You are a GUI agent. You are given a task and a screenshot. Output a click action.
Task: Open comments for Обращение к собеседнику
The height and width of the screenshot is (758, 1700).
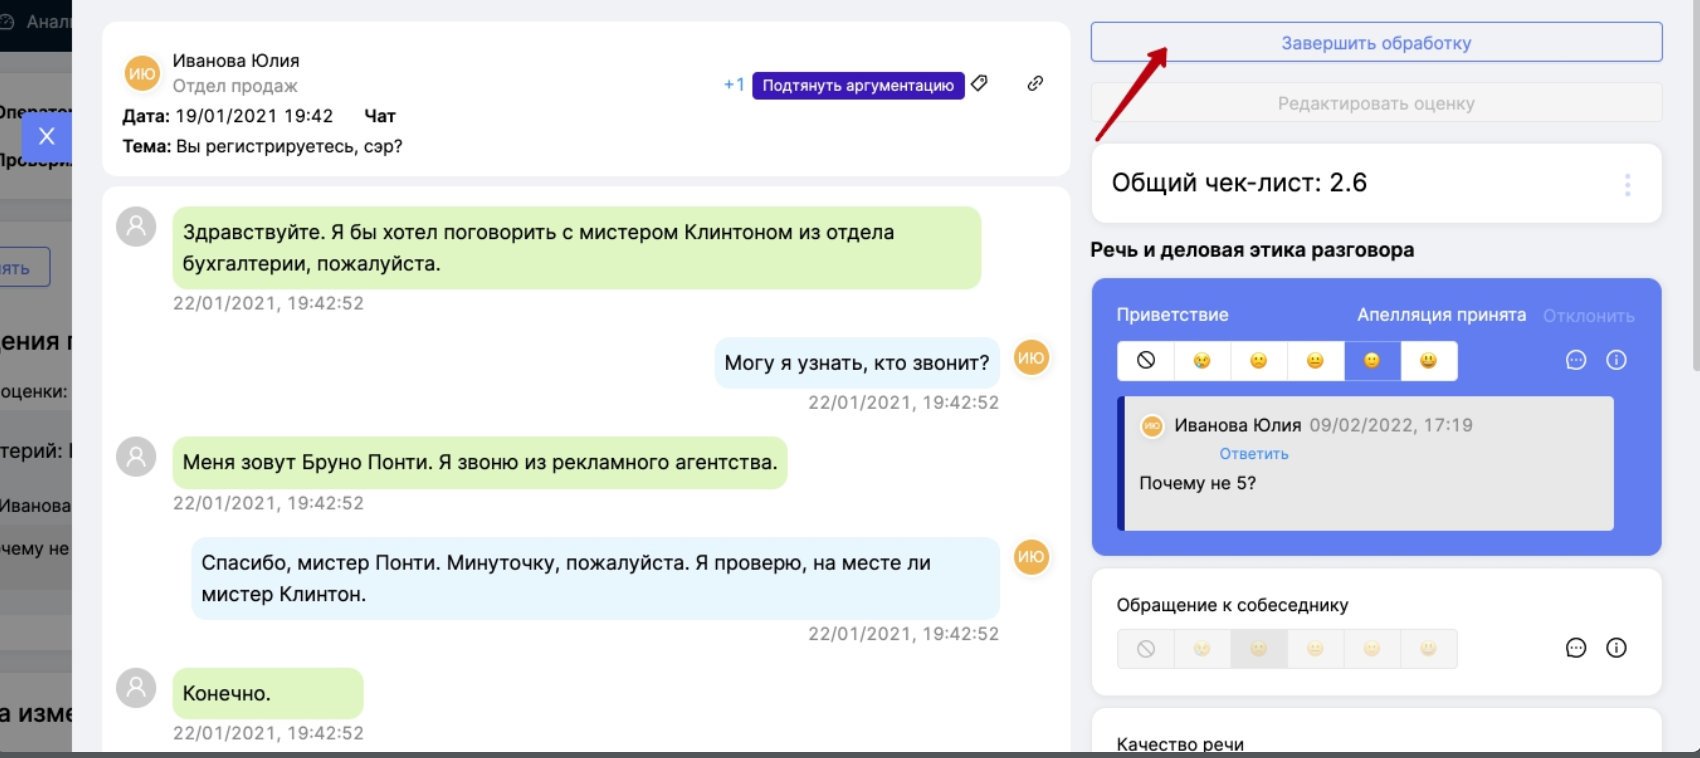[x=1576, y=648]
